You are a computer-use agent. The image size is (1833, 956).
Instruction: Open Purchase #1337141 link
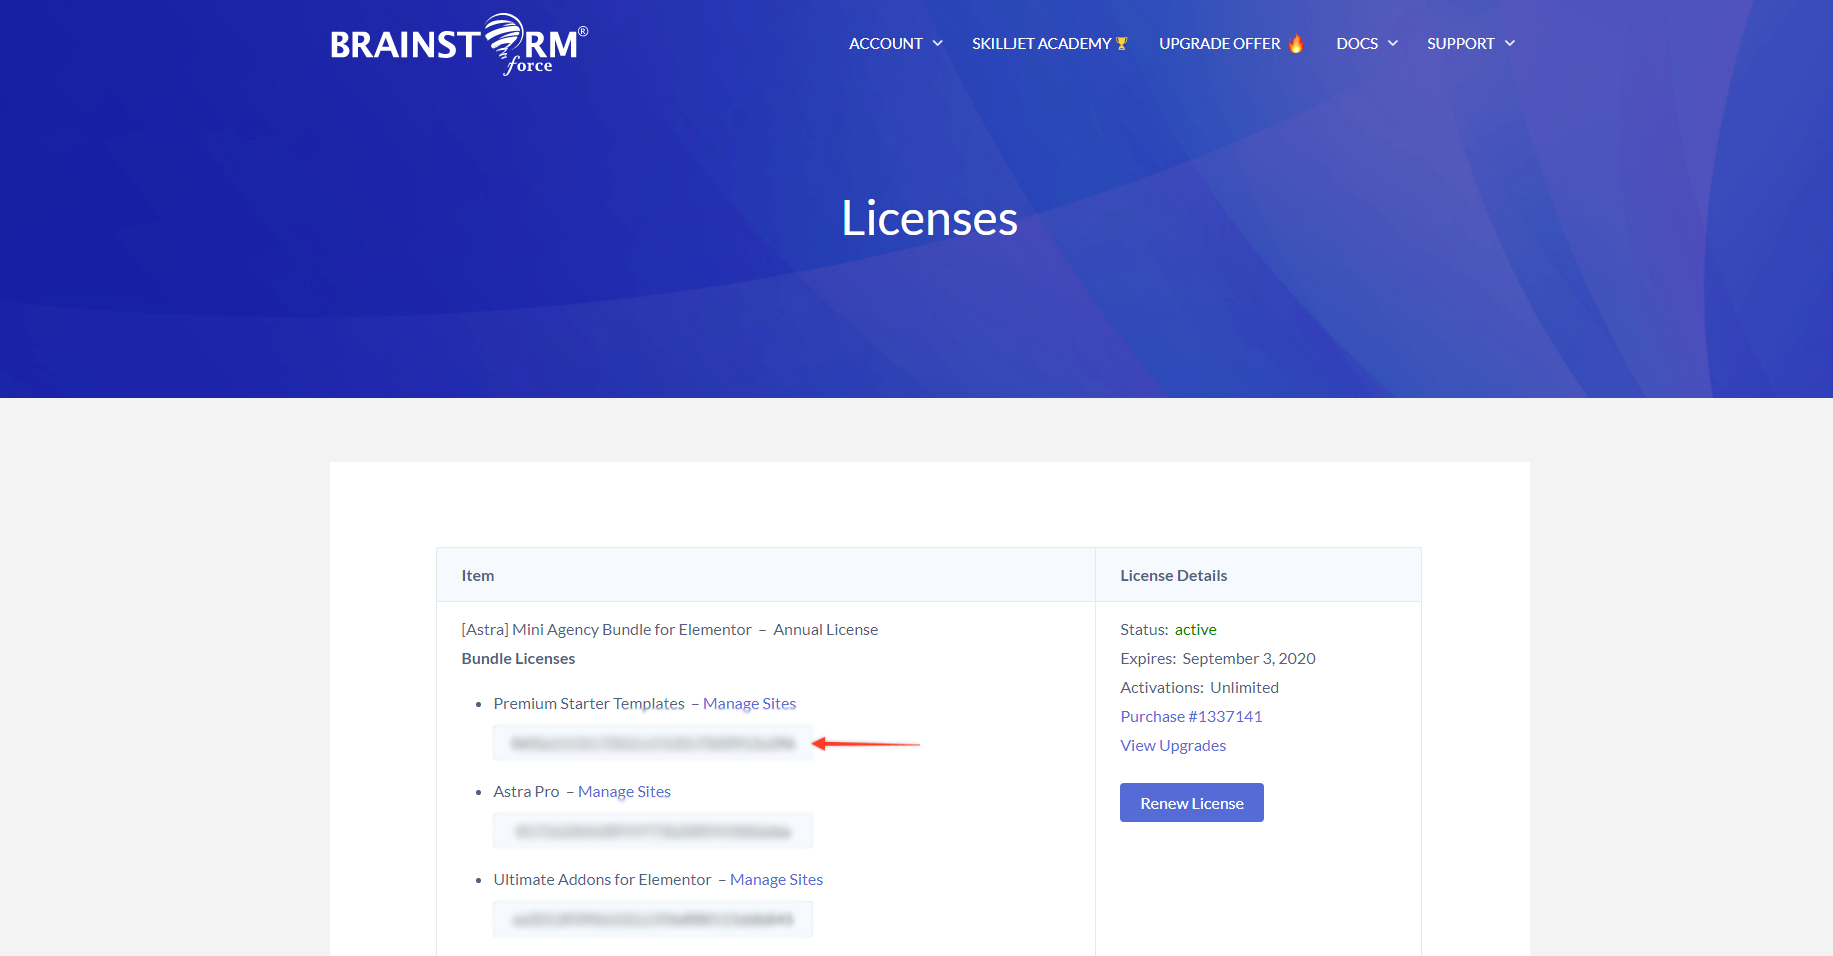[x=1191, y=717]
